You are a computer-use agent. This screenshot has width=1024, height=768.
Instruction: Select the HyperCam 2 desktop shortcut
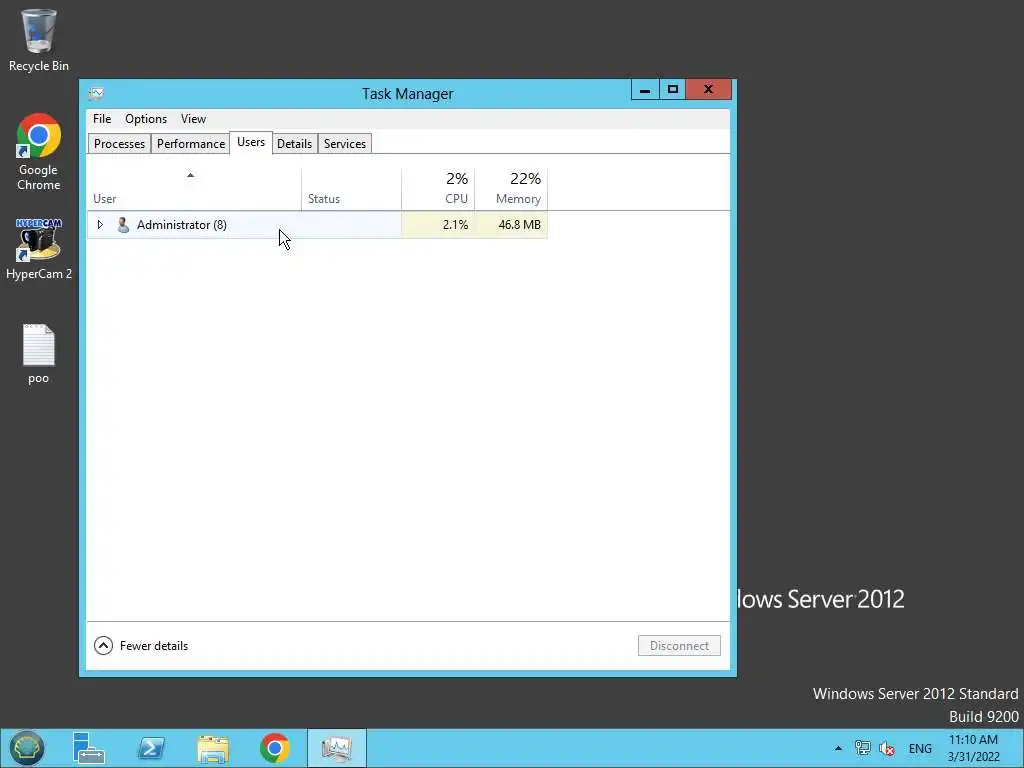(x=39, y=249)
